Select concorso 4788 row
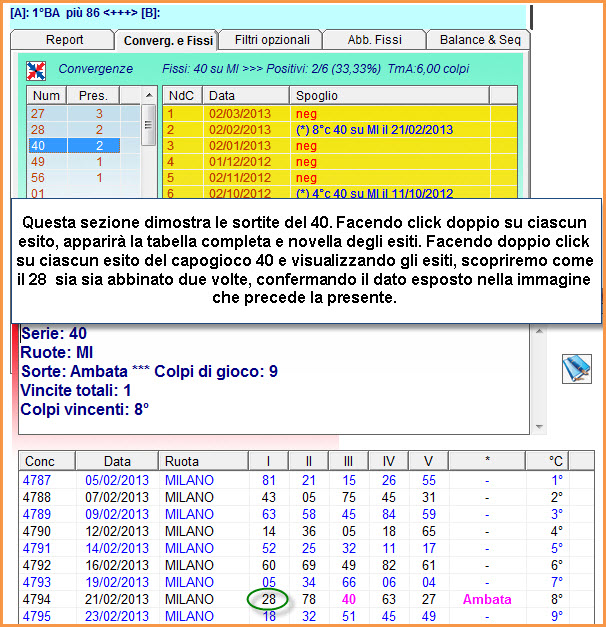The height and width of the screenshot is (627, 606). (306, 497)
